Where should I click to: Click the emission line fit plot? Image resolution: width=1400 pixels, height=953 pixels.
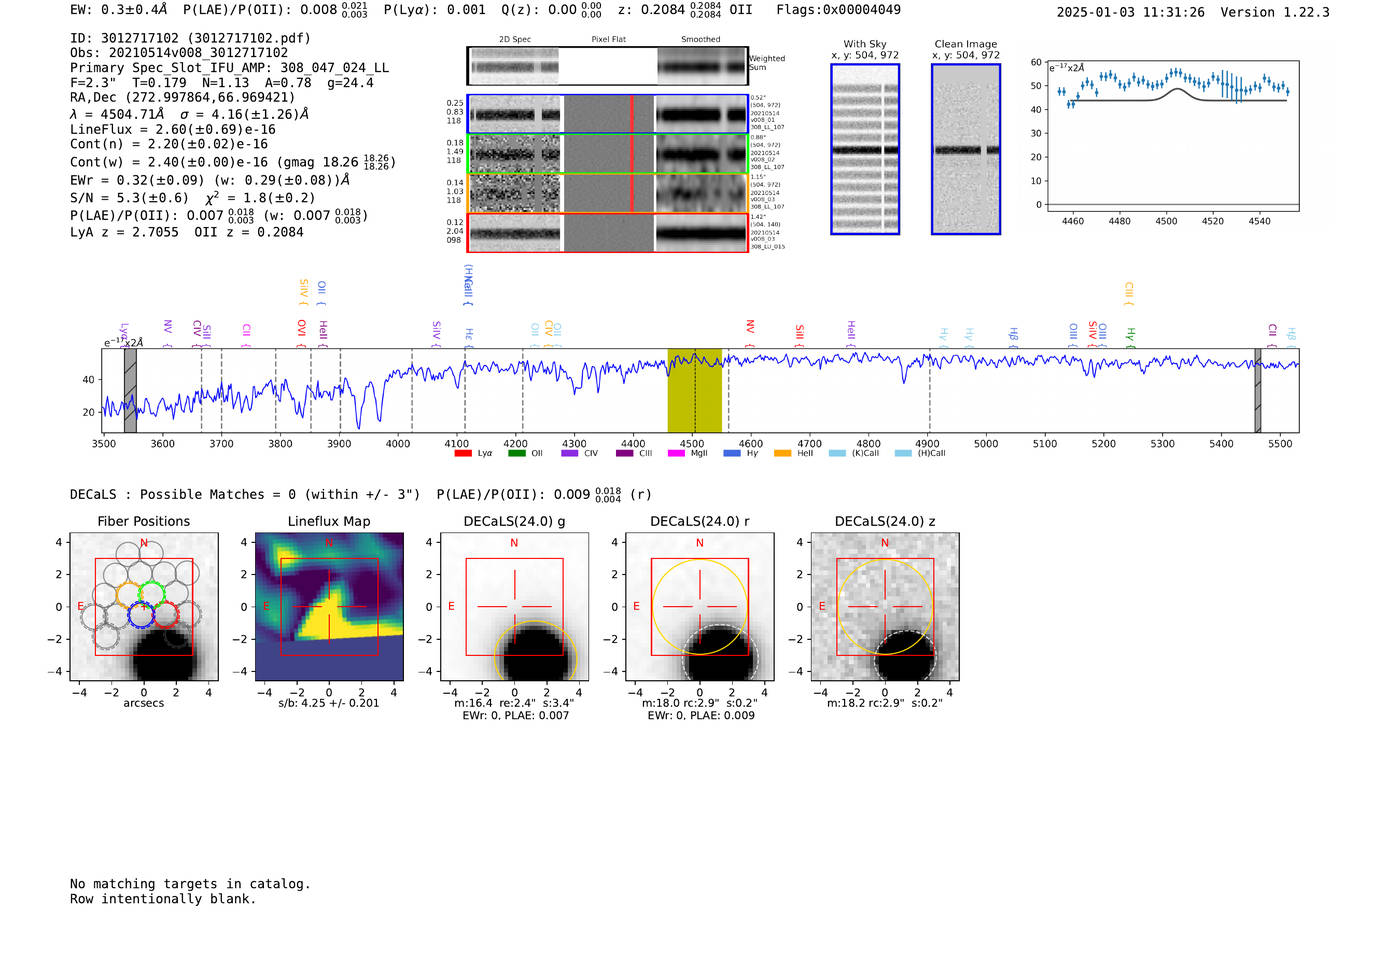point(1172,136)
